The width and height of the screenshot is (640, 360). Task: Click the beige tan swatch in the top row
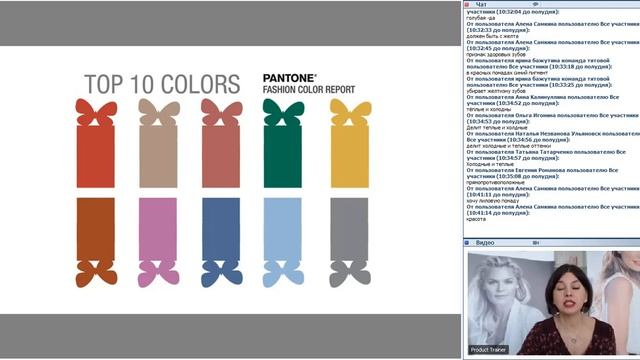point(158,156)
